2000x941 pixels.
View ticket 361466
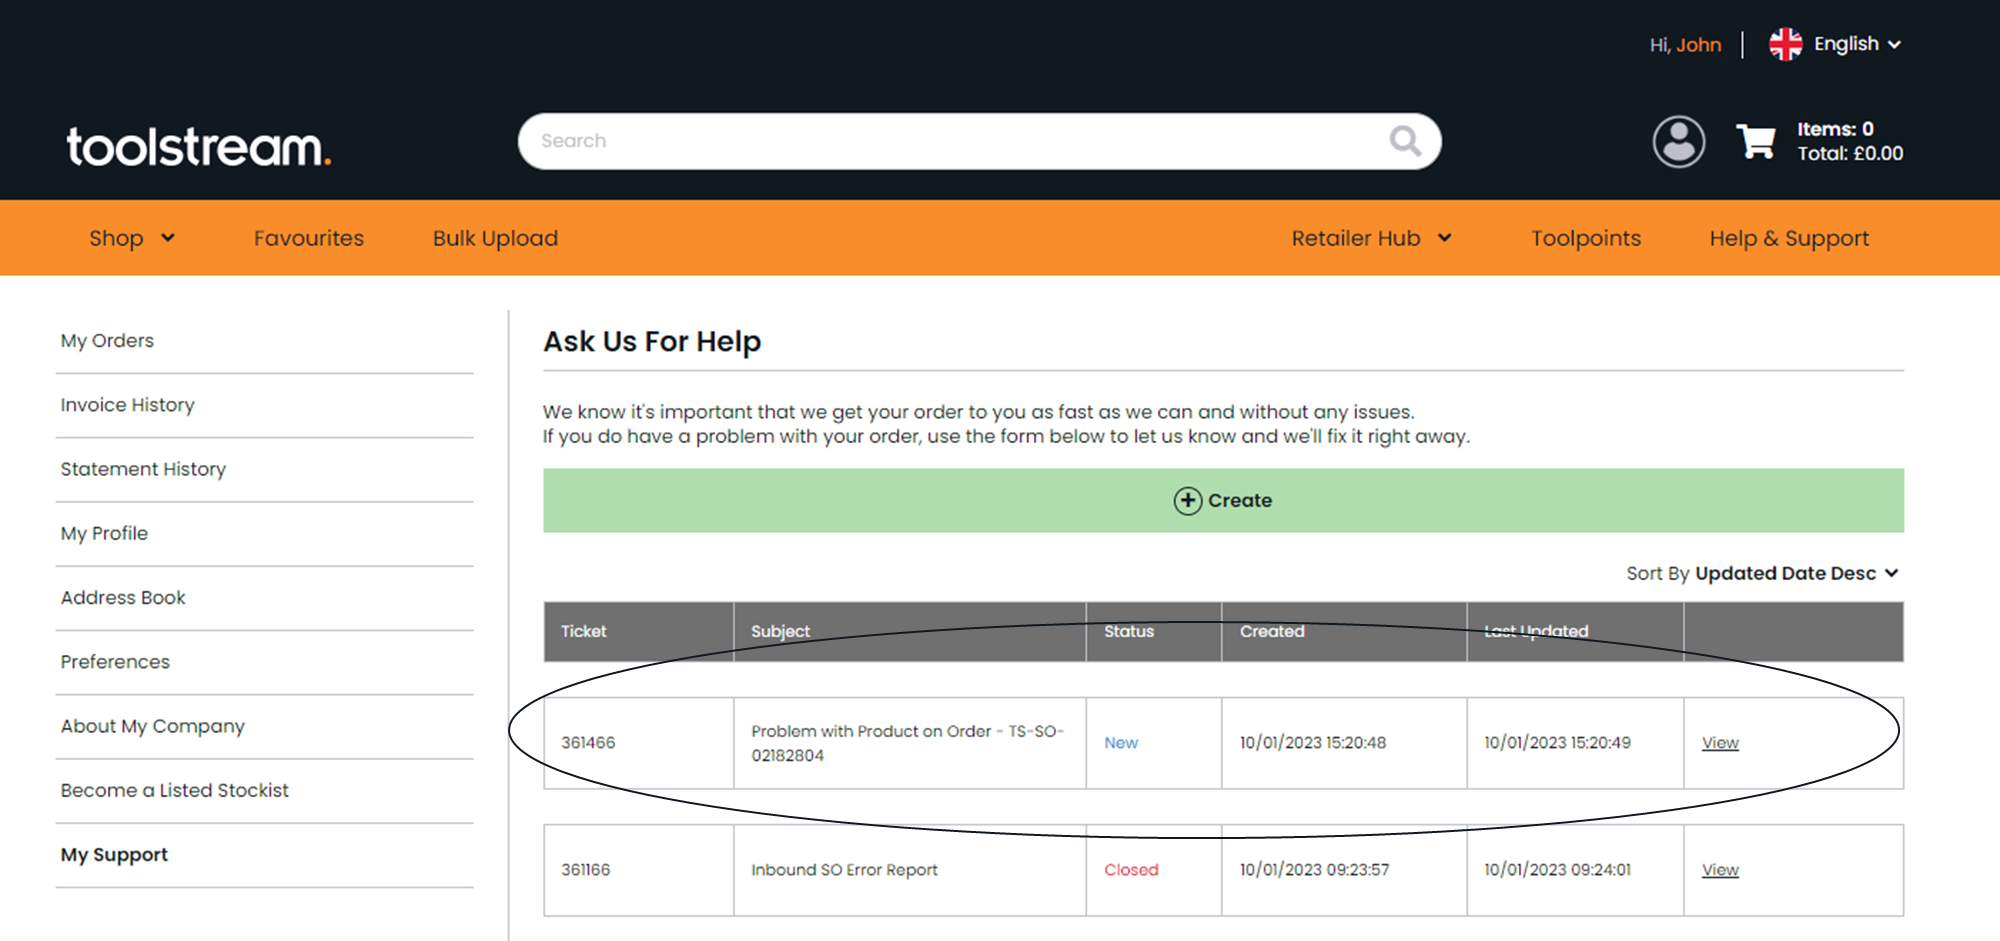click(x=1719, y=742)
